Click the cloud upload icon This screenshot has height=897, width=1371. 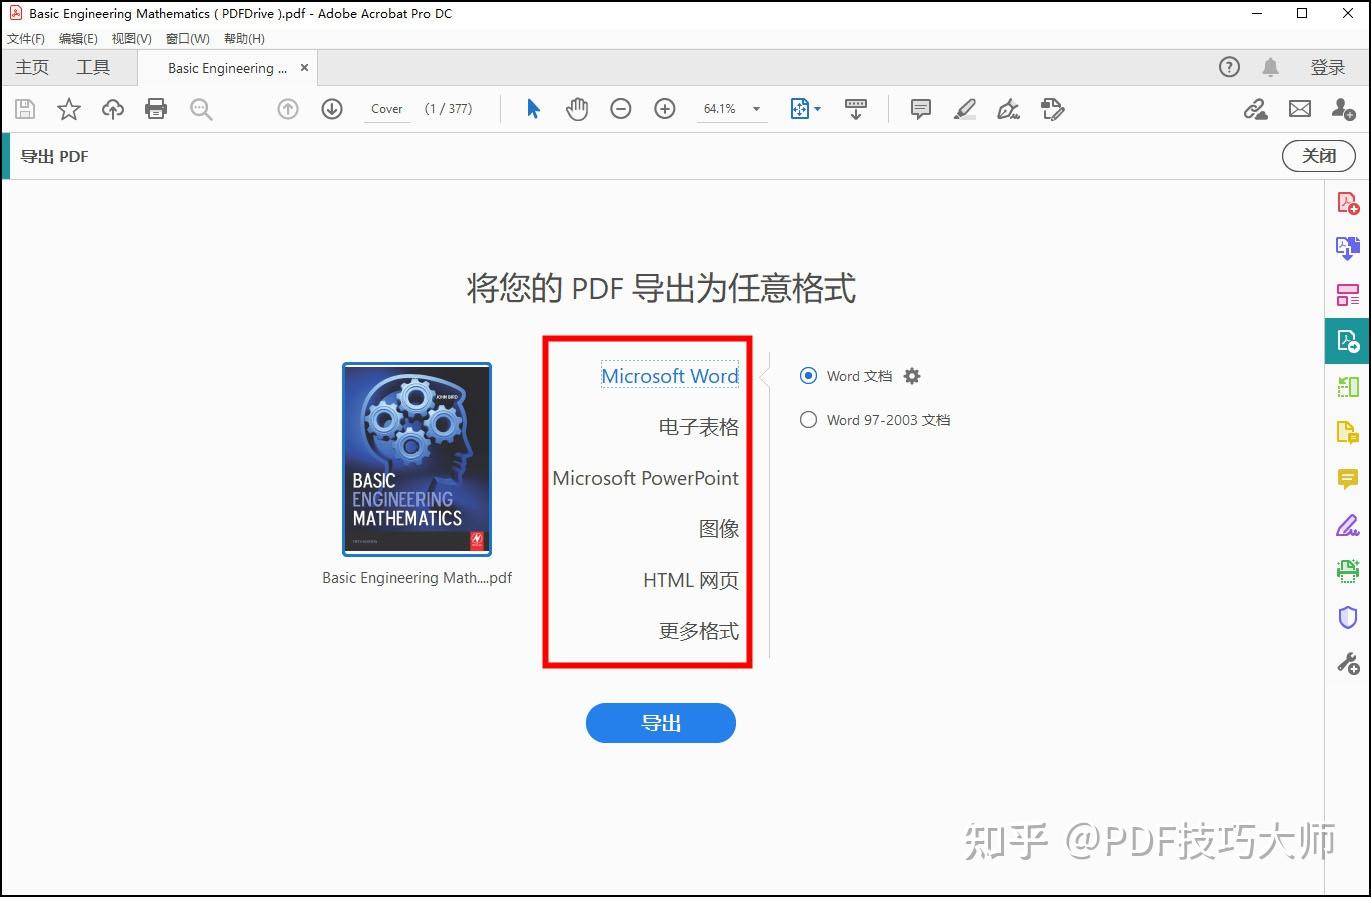(x=113, y=109)
